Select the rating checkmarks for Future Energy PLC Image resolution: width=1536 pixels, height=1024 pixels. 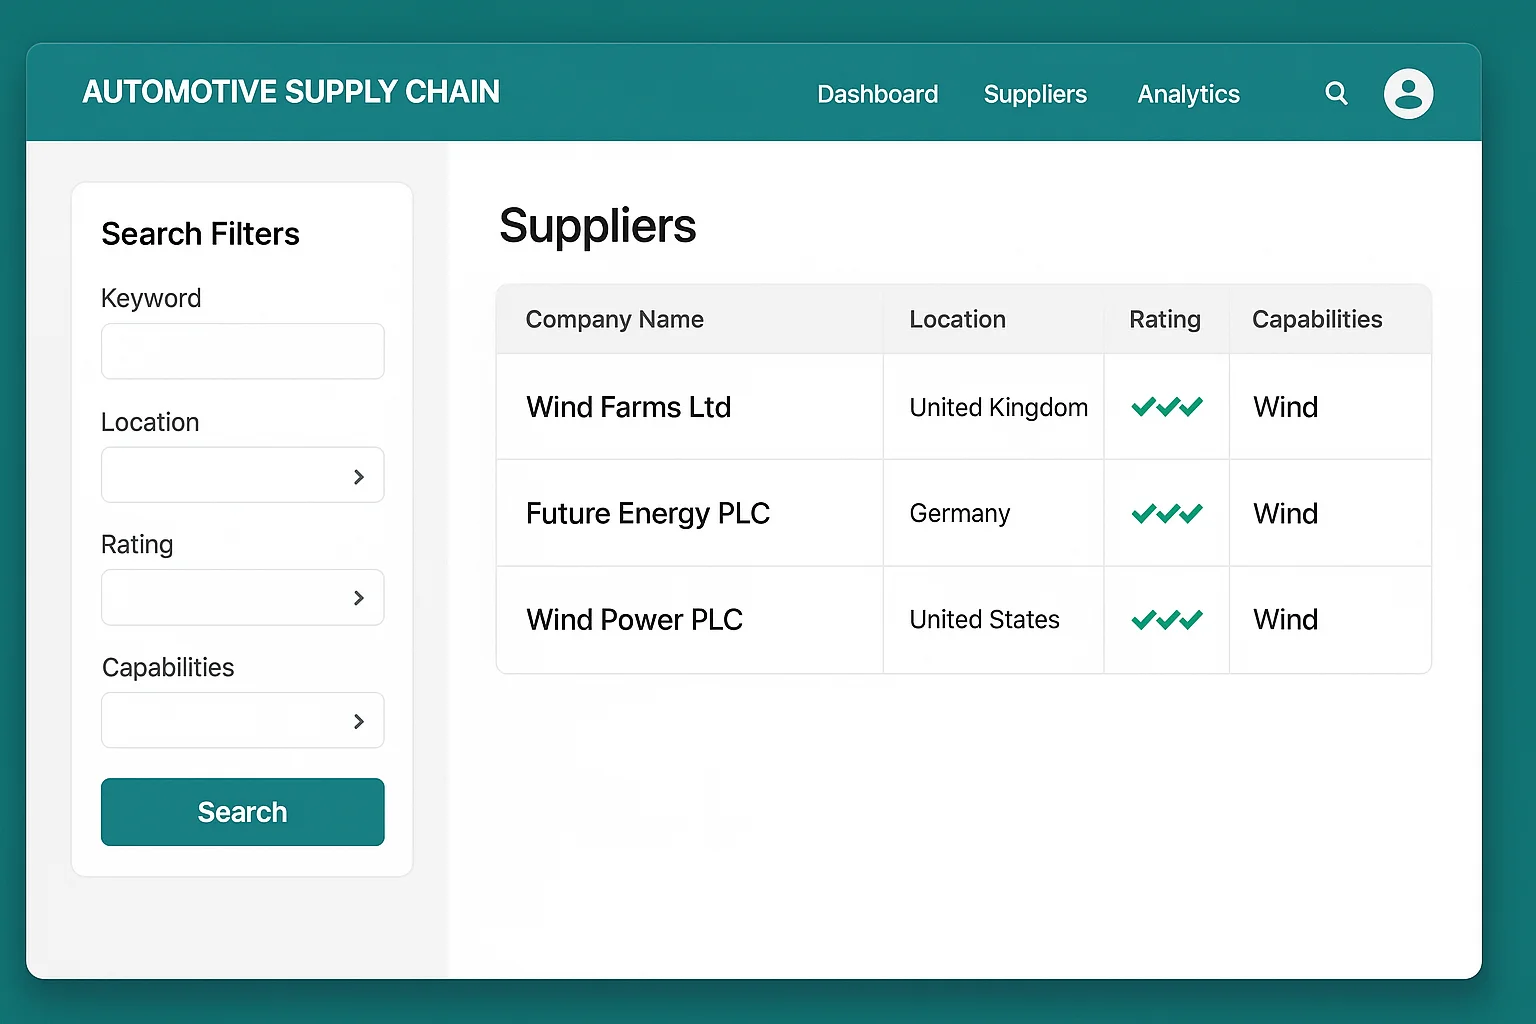pyautogui.click(x=1166, y=513)
